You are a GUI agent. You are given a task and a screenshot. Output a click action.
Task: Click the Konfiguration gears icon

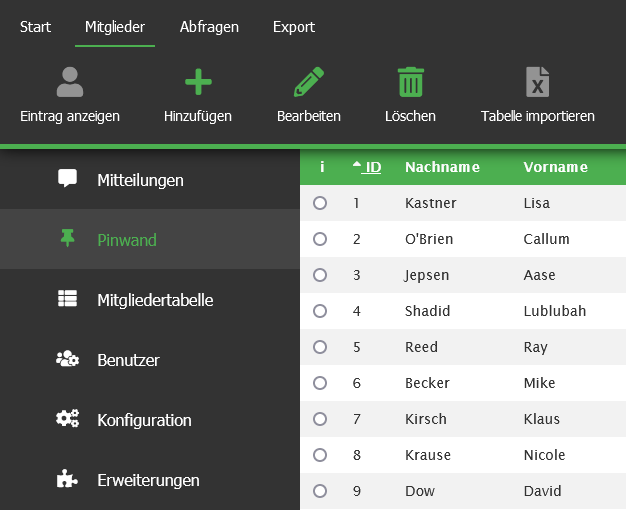point(67,419)
